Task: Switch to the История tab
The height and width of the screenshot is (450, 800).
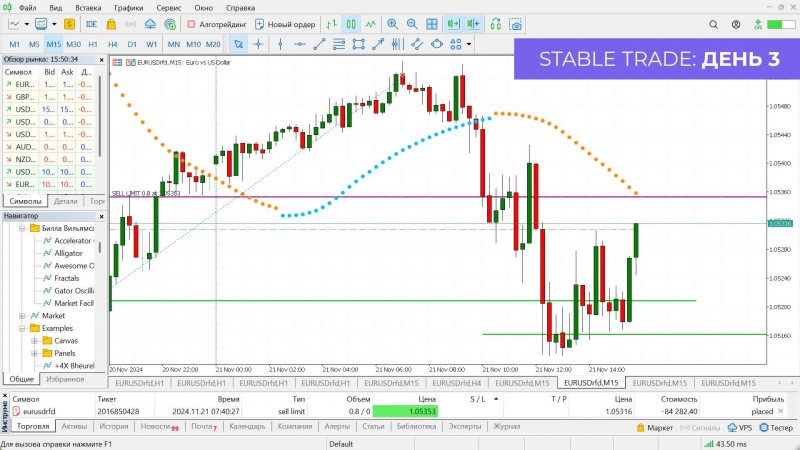Action: 114,427
